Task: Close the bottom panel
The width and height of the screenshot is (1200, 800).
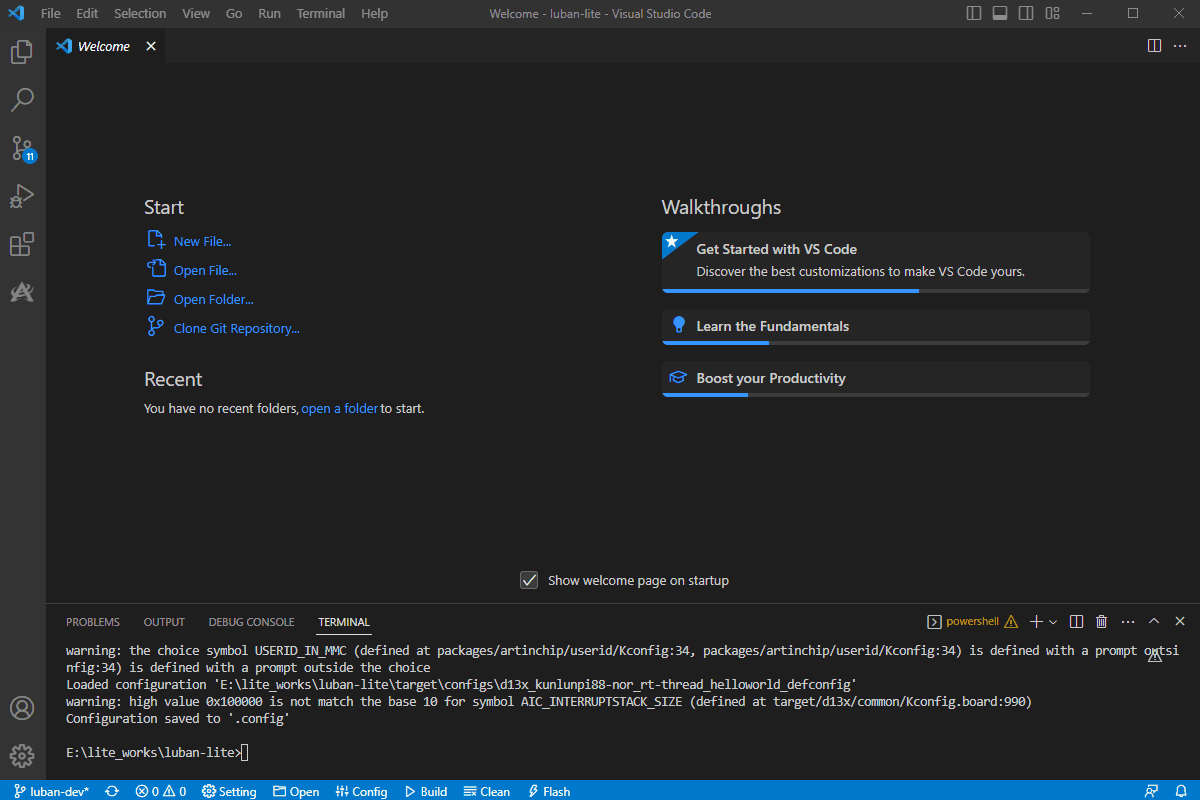Action: [1180, 621]
